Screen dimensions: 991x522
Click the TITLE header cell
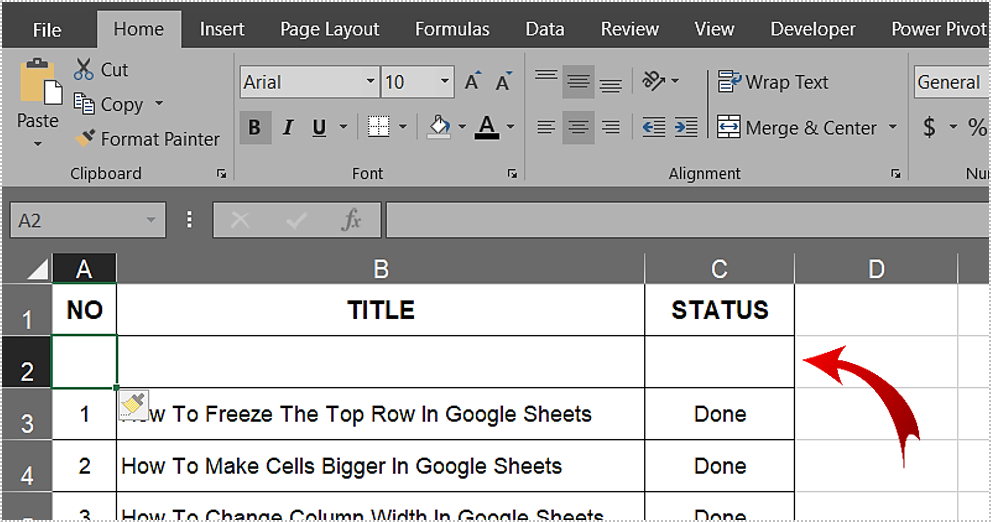(380, 310)
